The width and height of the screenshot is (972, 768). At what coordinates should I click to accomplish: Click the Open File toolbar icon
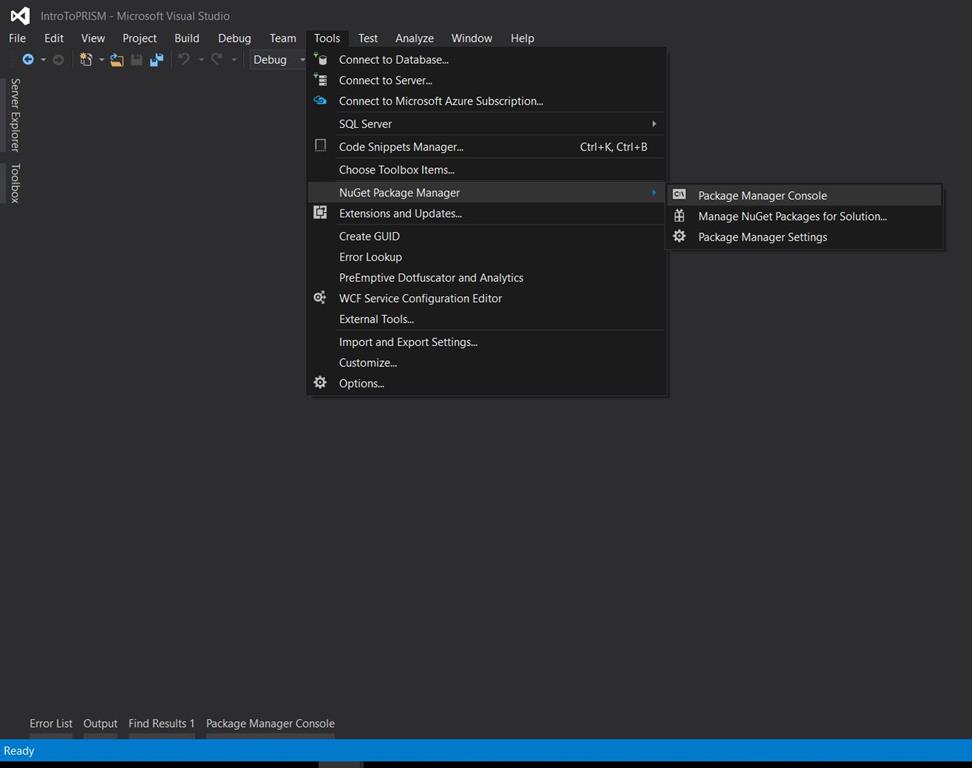[x=117, y=59]
